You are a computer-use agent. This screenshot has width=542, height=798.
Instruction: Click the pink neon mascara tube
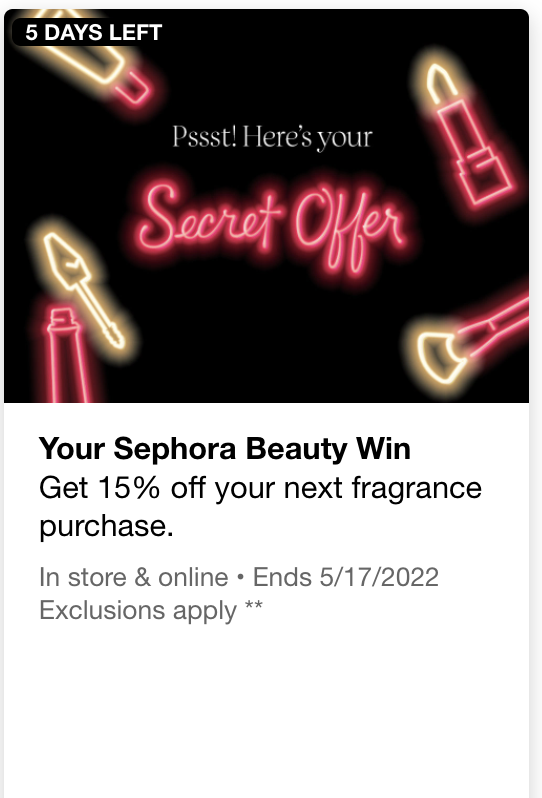coord(67,354)
